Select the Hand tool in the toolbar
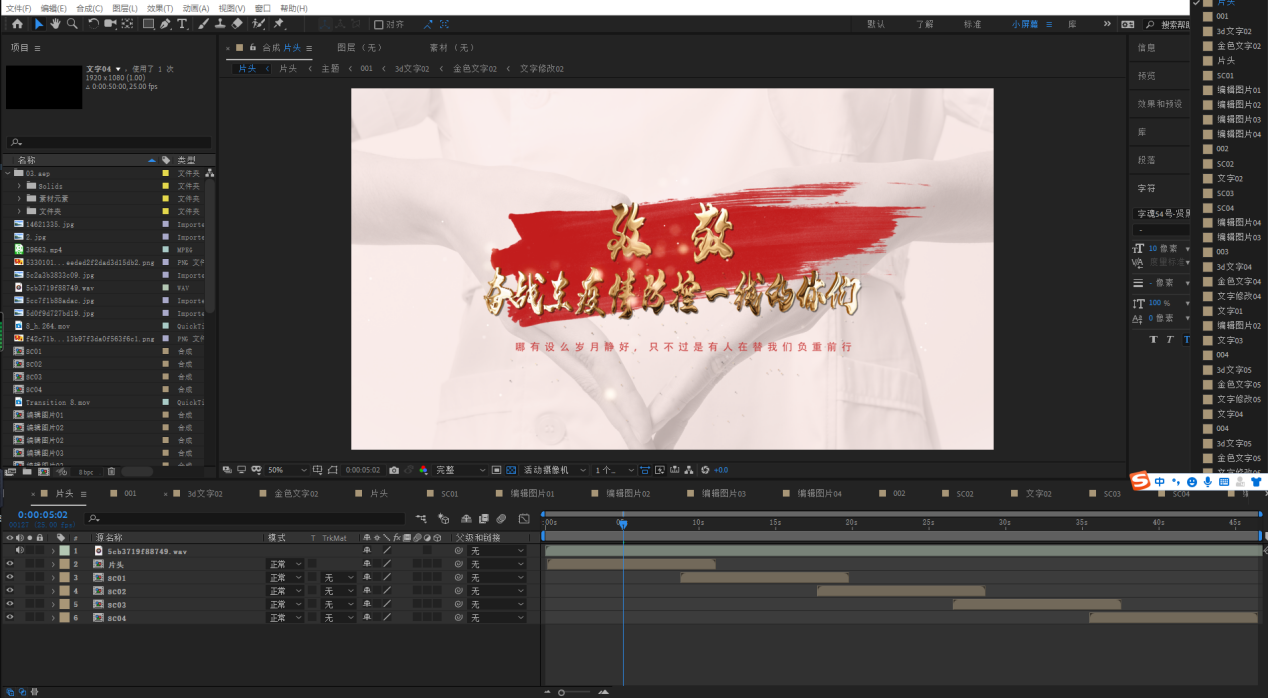1268x698 pixels. coord(55,24)
